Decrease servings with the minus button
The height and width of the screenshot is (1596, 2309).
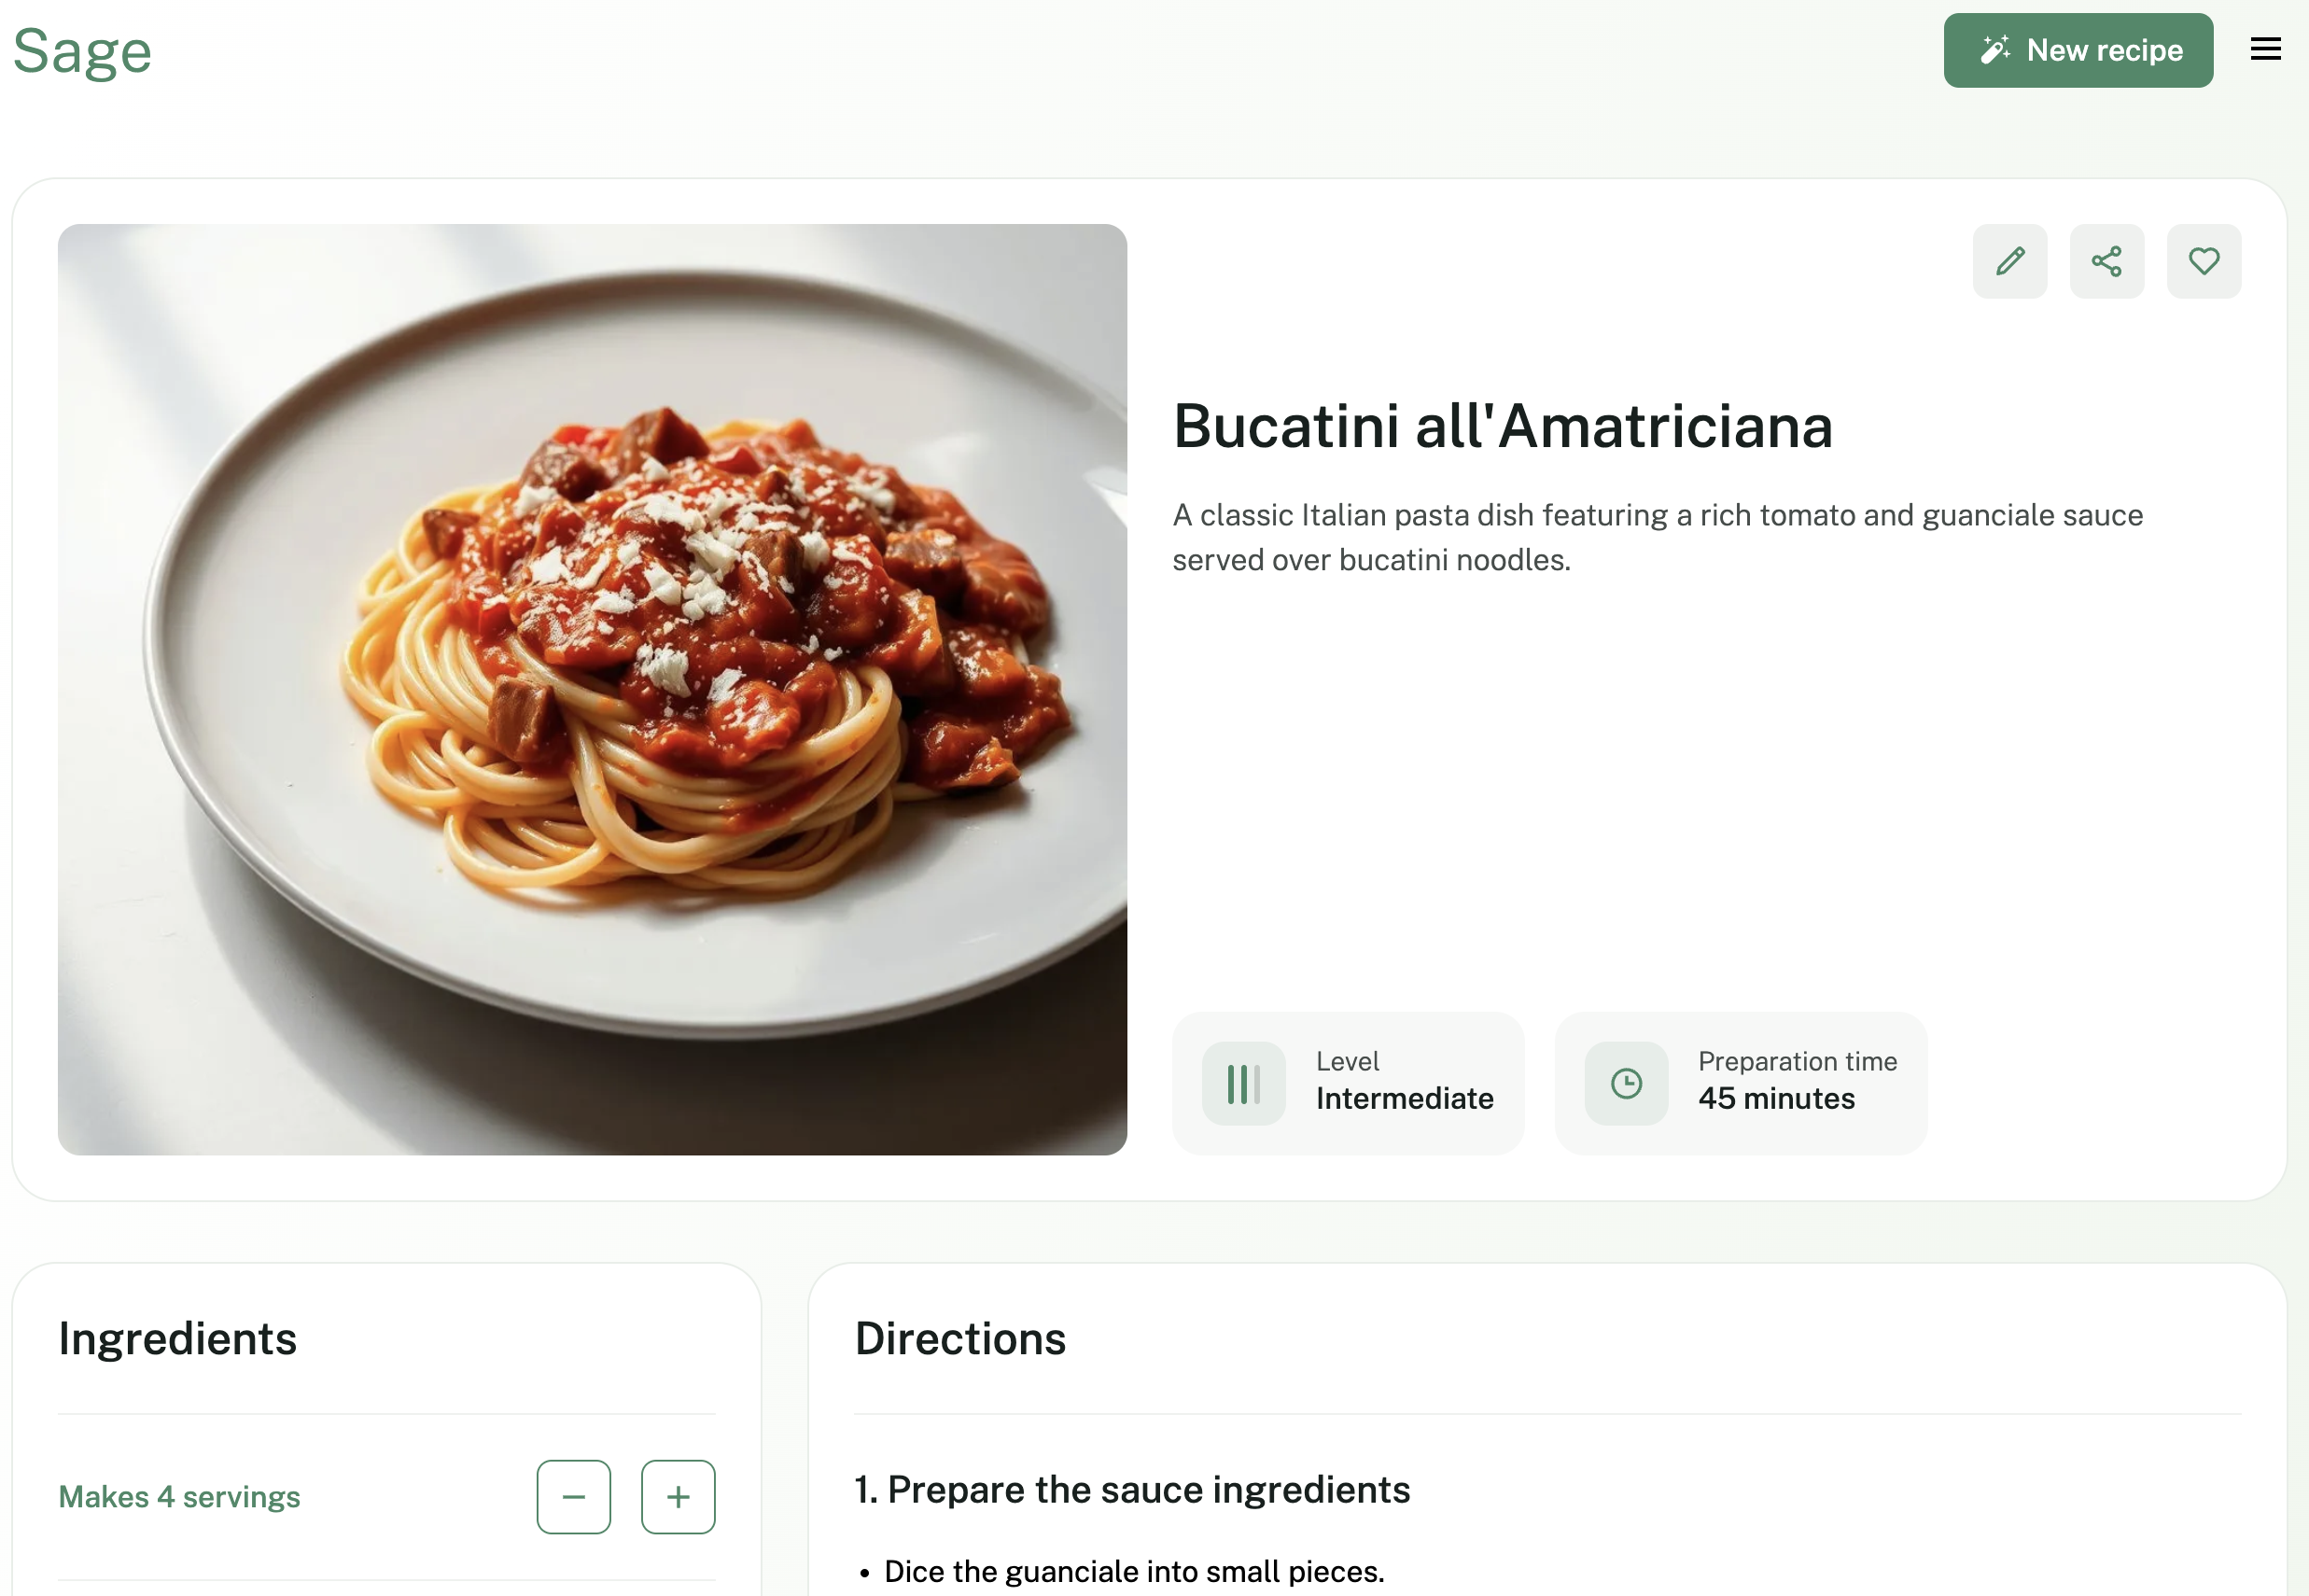click(x=573, y=1496)
